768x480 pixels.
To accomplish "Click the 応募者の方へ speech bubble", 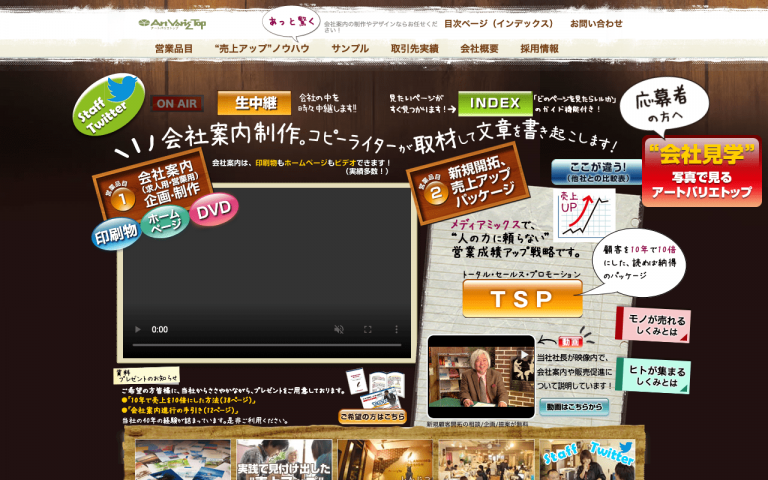I will point(664,107).
